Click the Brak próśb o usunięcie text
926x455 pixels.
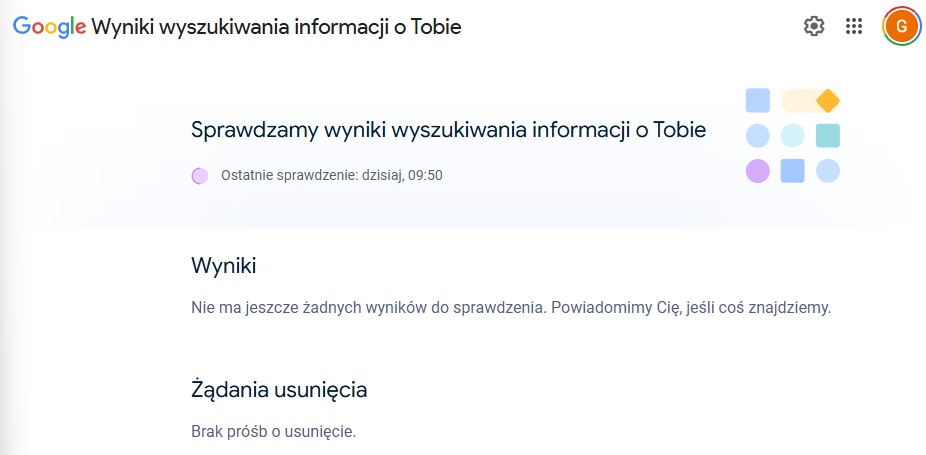pyautogui.click(x=273, y=433)
